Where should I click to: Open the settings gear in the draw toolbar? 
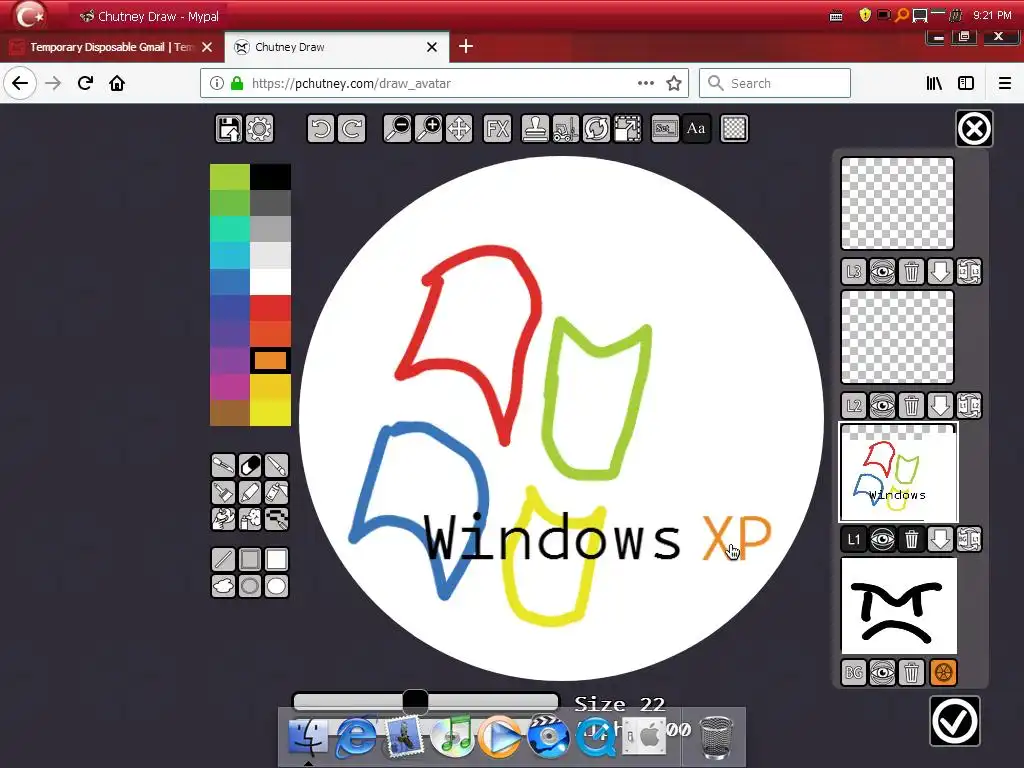tap(260, 129)
